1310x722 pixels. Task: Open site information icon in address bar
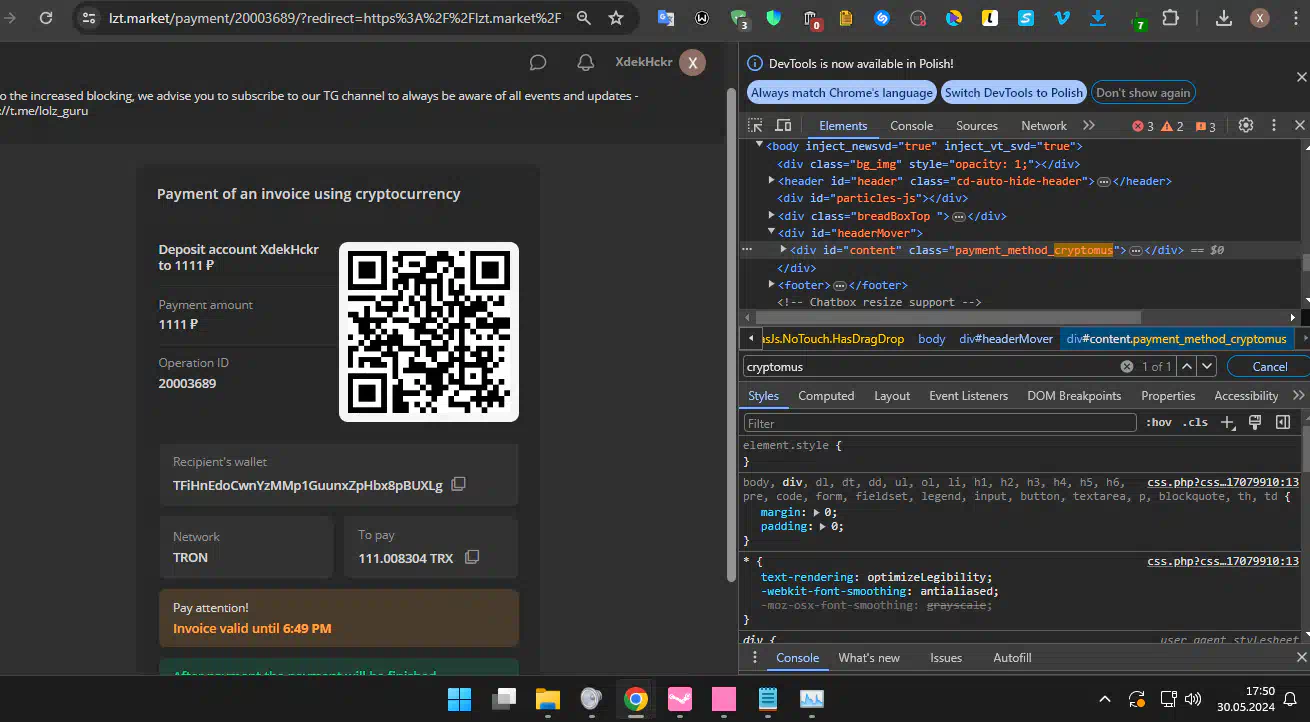[89, 18]
